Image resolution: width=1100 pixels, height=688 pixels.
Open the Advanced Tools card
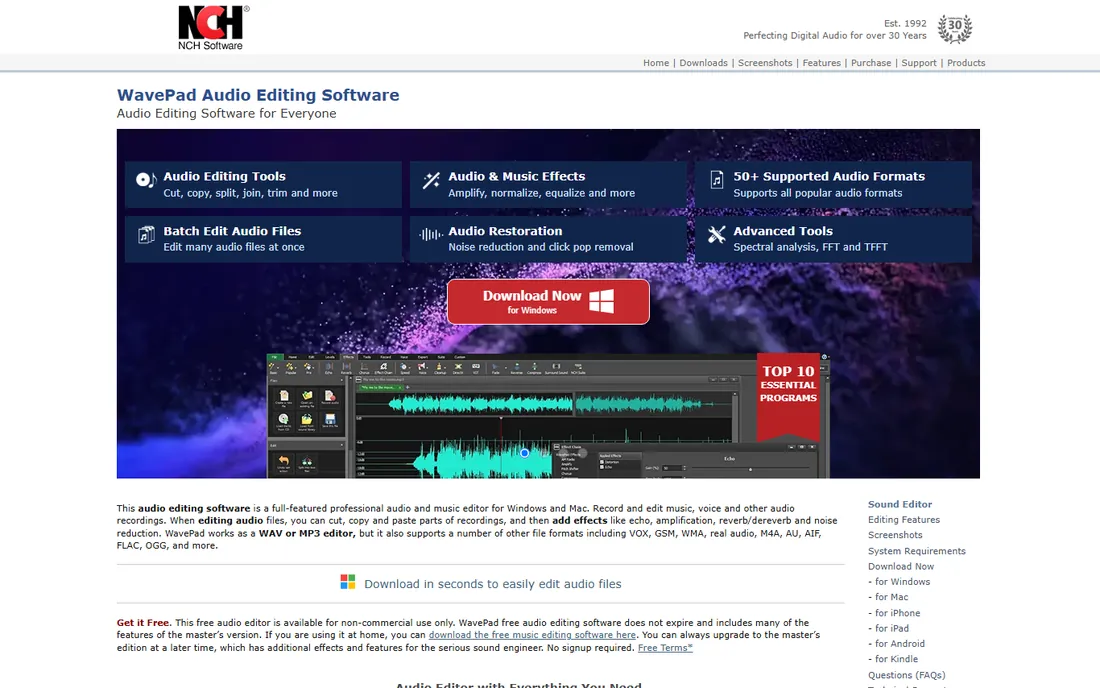point(833,239)
